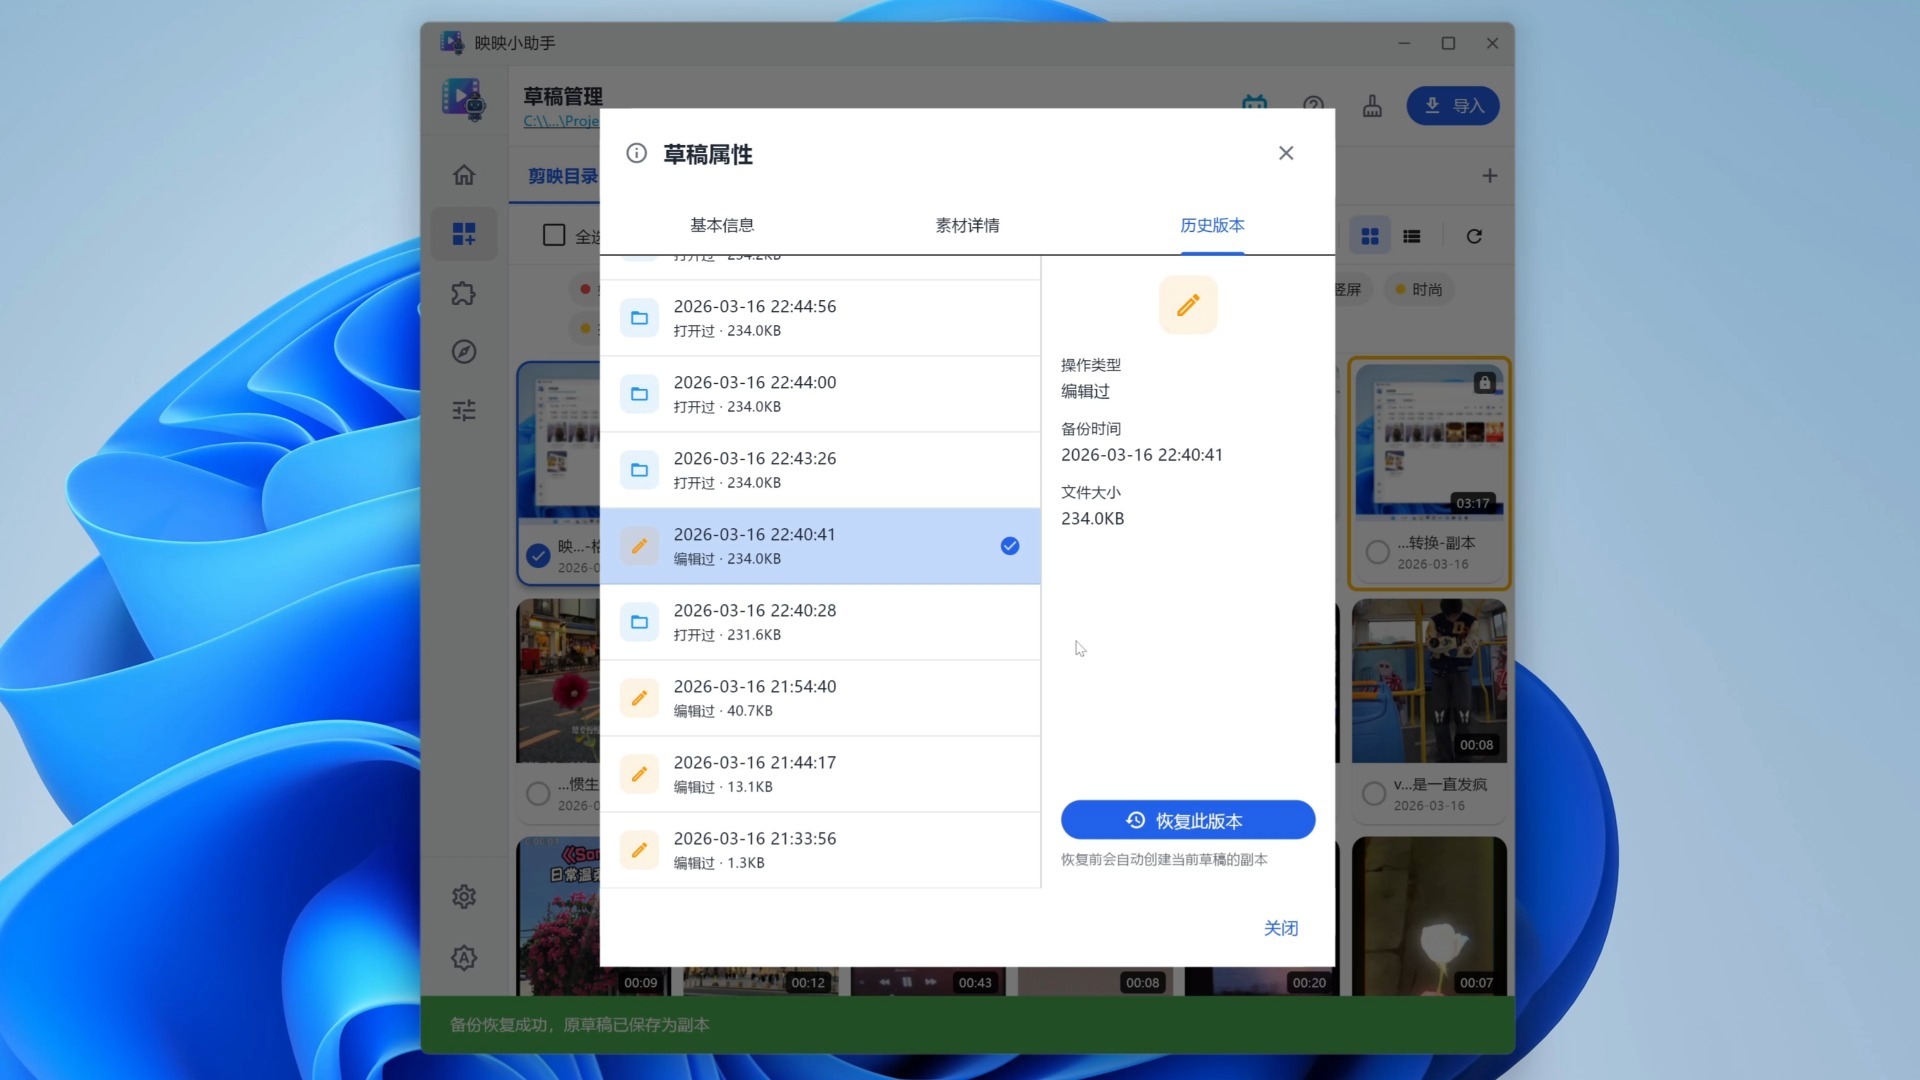Toggle the select-all checkbox

click(x=554, y=235)
